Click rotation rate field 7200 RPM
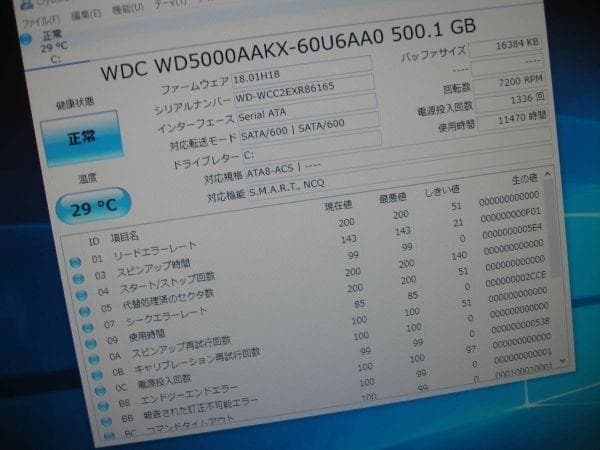This screenshot has width=600, height=450. 508,83
